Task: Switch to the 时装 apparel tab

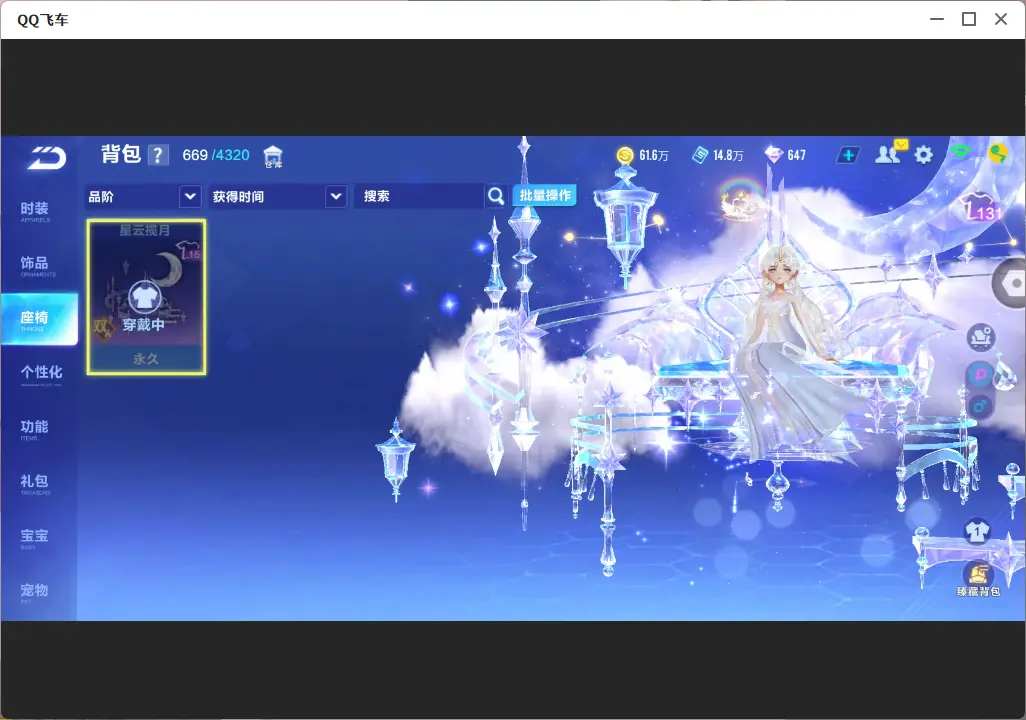Action: coord(35,211)
